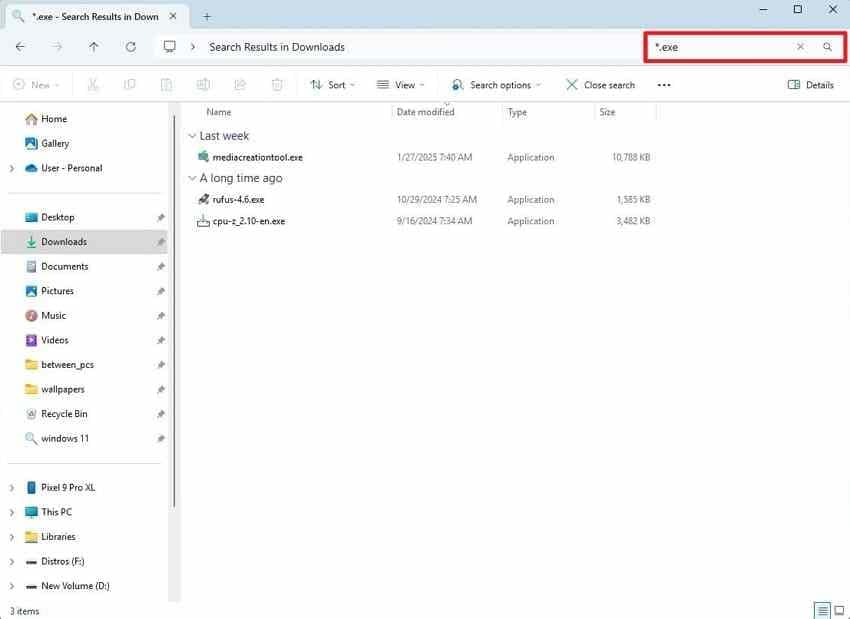Click the Share toolbar icon
The image size is (850, 619).
point(240,85)
